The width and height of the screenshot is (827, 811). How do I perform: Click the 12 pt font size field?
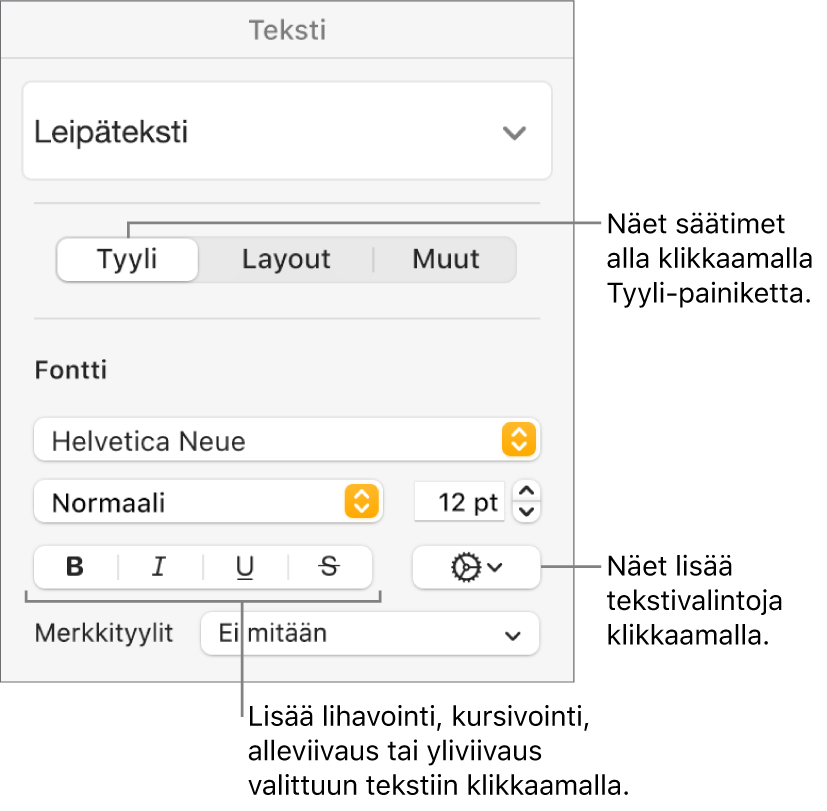click(x=459, y=501)
